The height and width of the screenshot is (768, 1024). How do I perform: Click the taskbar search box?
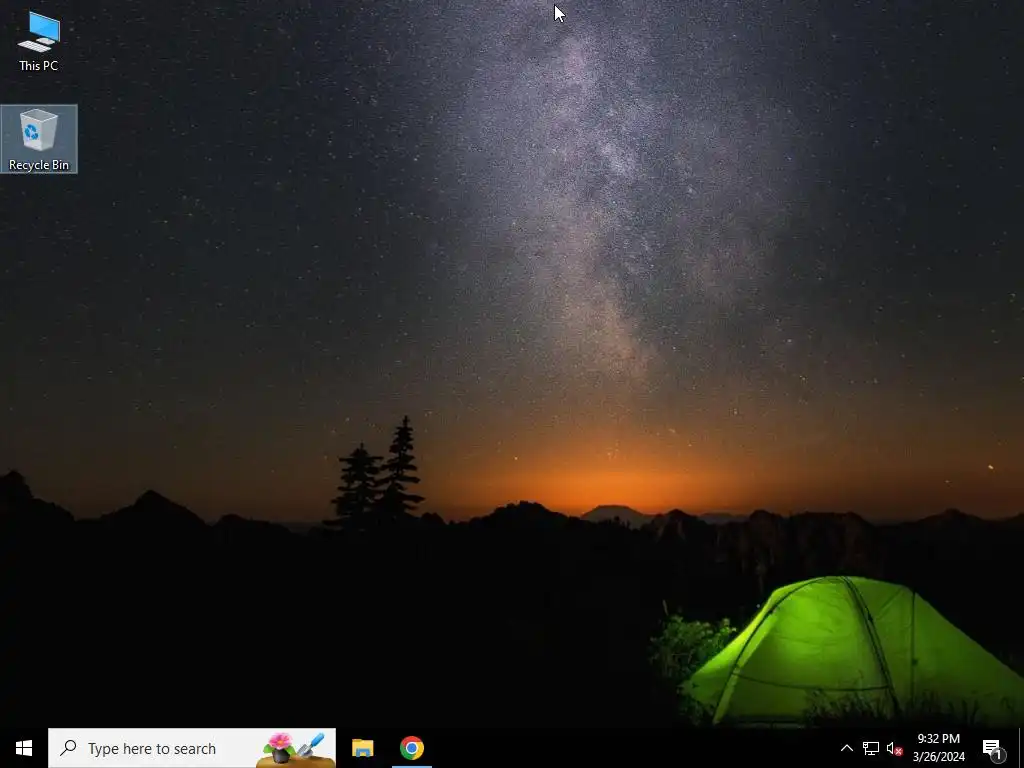tap(192, 748)
